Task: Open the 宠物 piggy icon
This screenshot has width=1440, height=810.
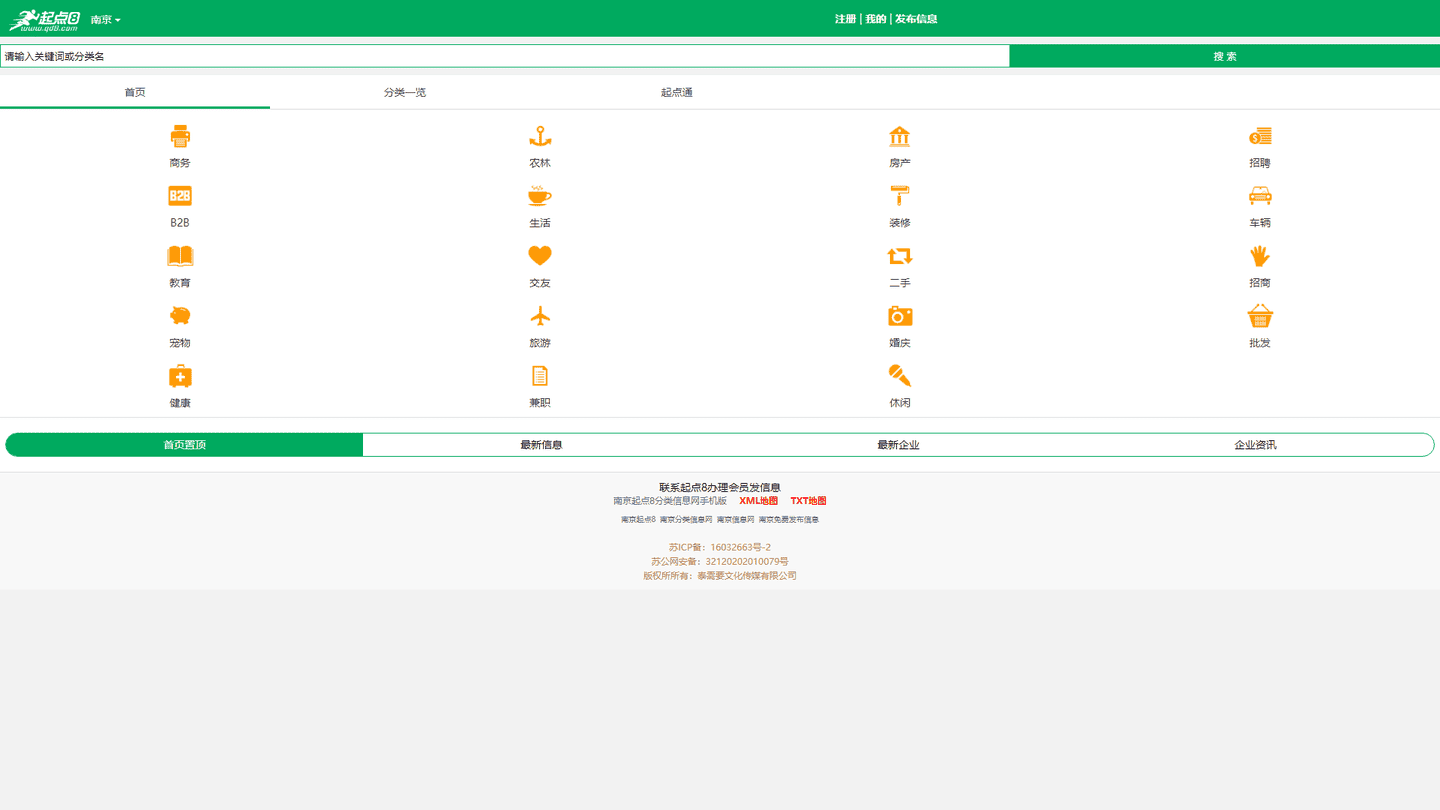Action: pos(180,316)
